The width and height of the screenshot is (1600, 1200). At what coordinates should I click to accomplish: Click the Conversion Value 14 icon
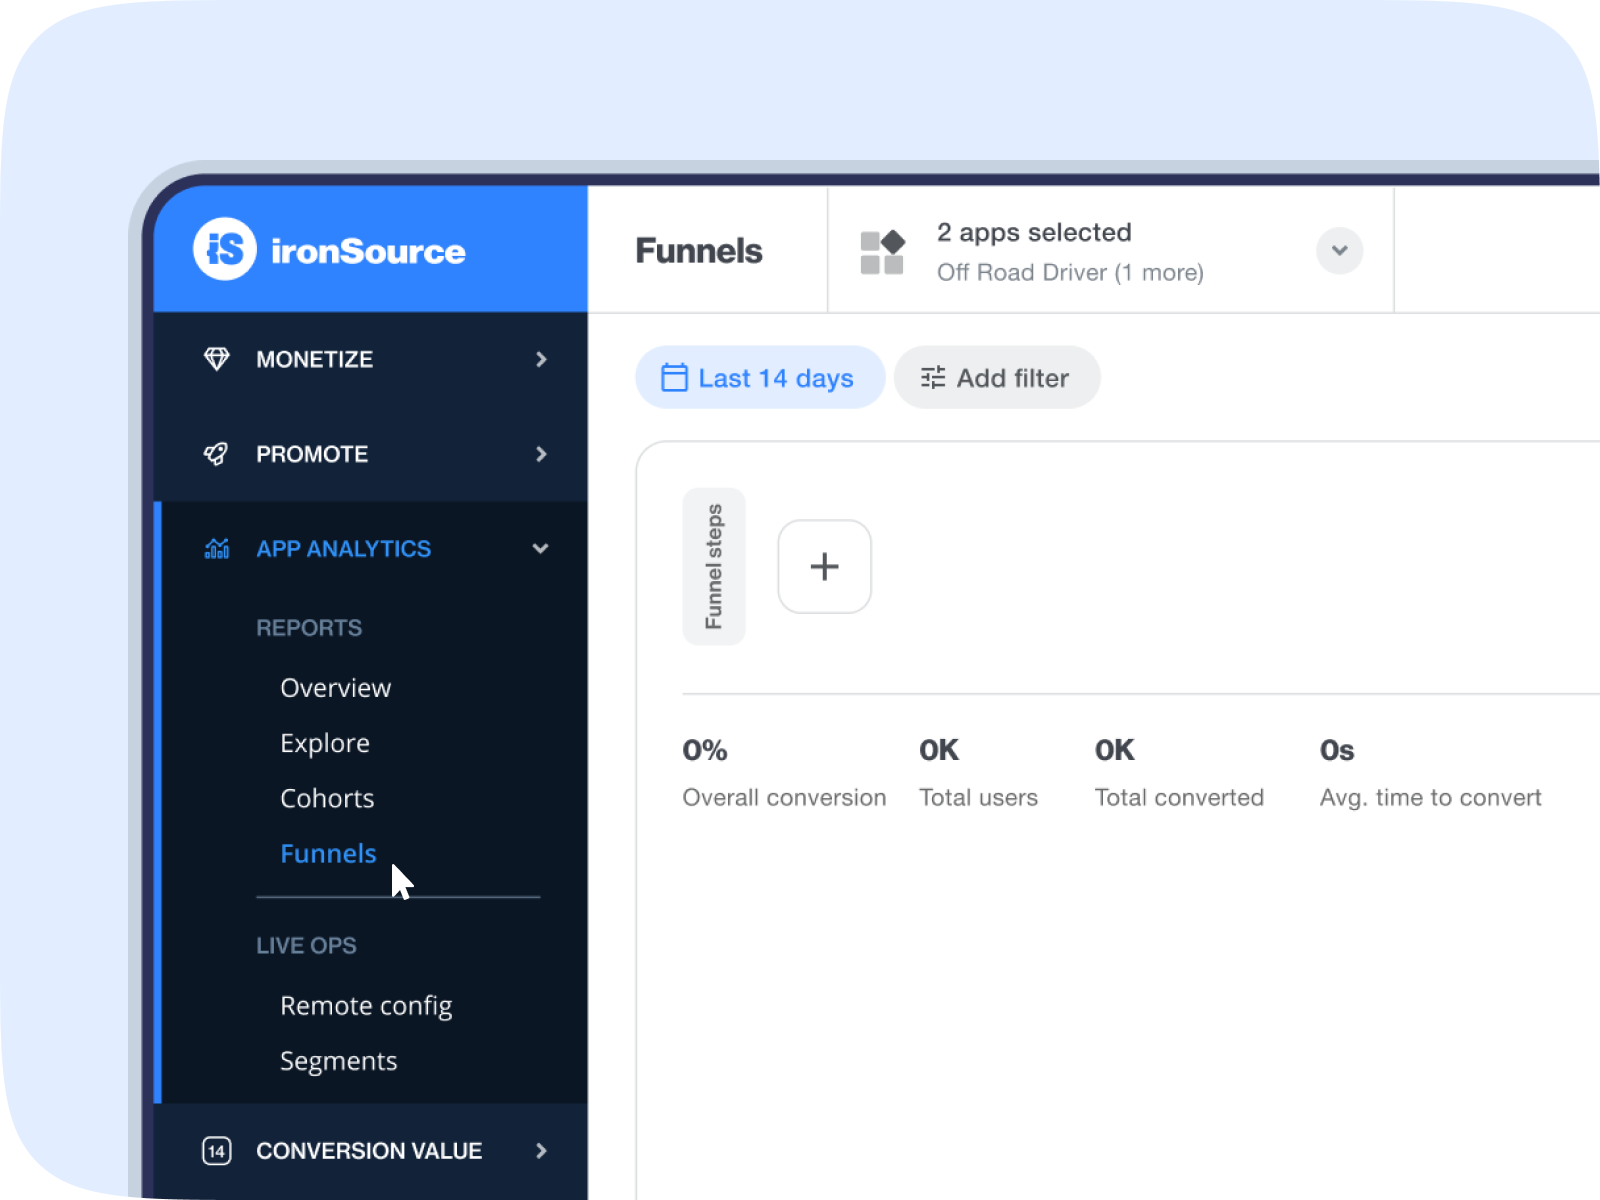[x=216, y=1151]
